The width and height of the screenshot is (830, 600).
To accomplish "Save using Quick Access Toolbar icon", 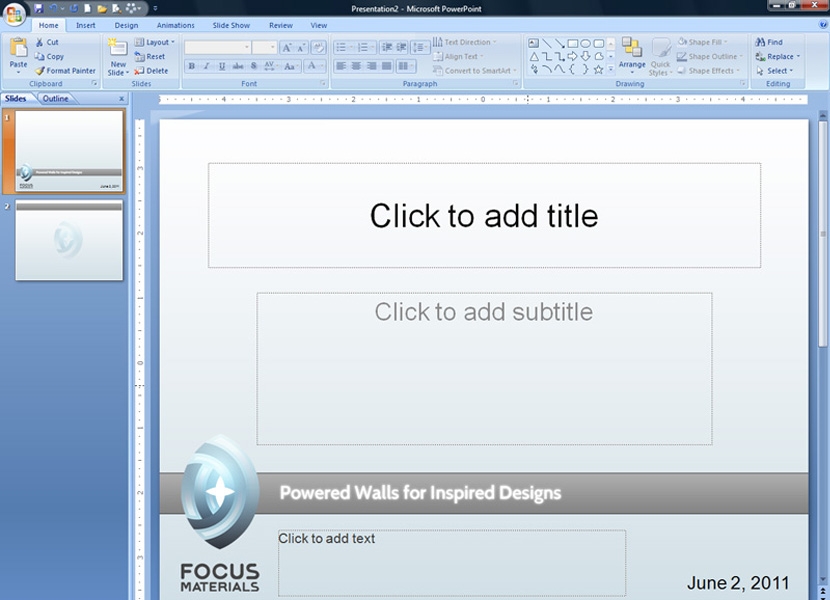I will tap(39, 8).
